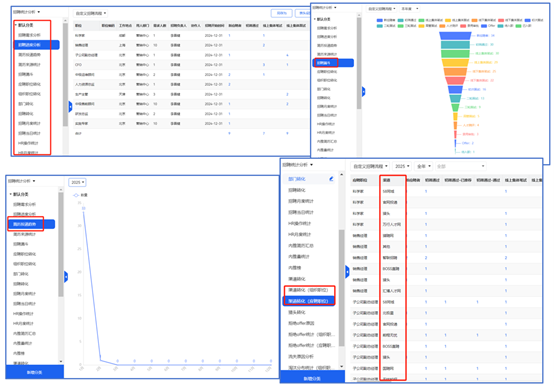
Task: Open the 2025 year dropdown above the line chart
Action: tap(77, 182)
